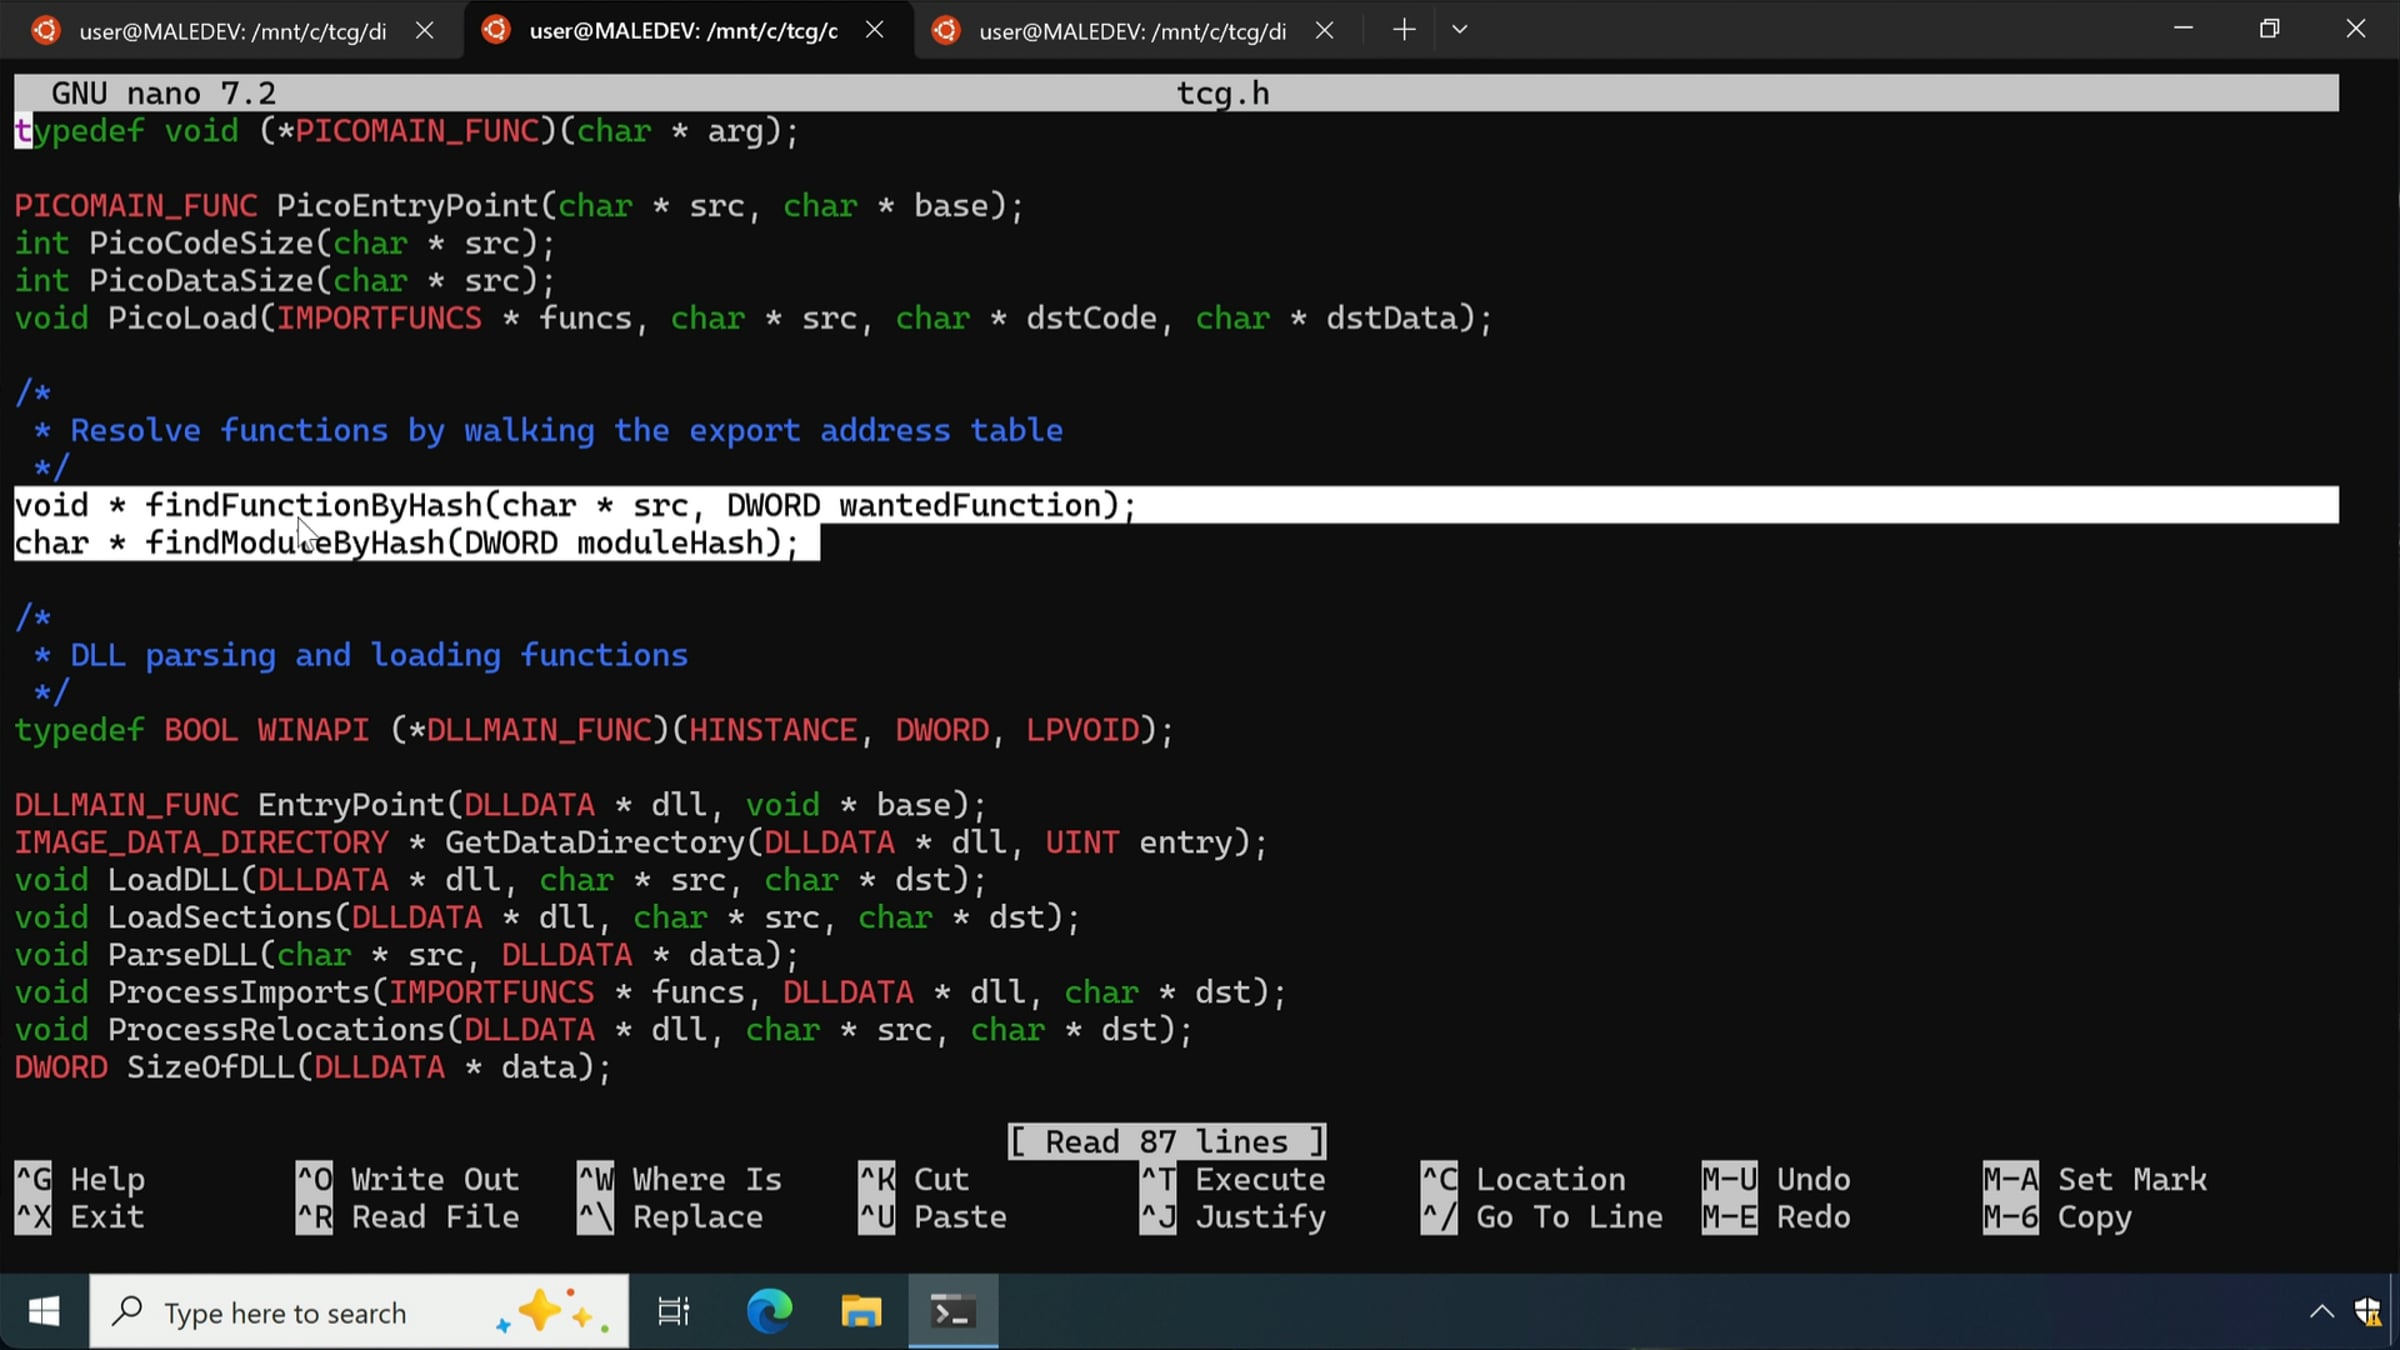Switch to the first terminal tab

pyautogui.click(x=232, y=30)
